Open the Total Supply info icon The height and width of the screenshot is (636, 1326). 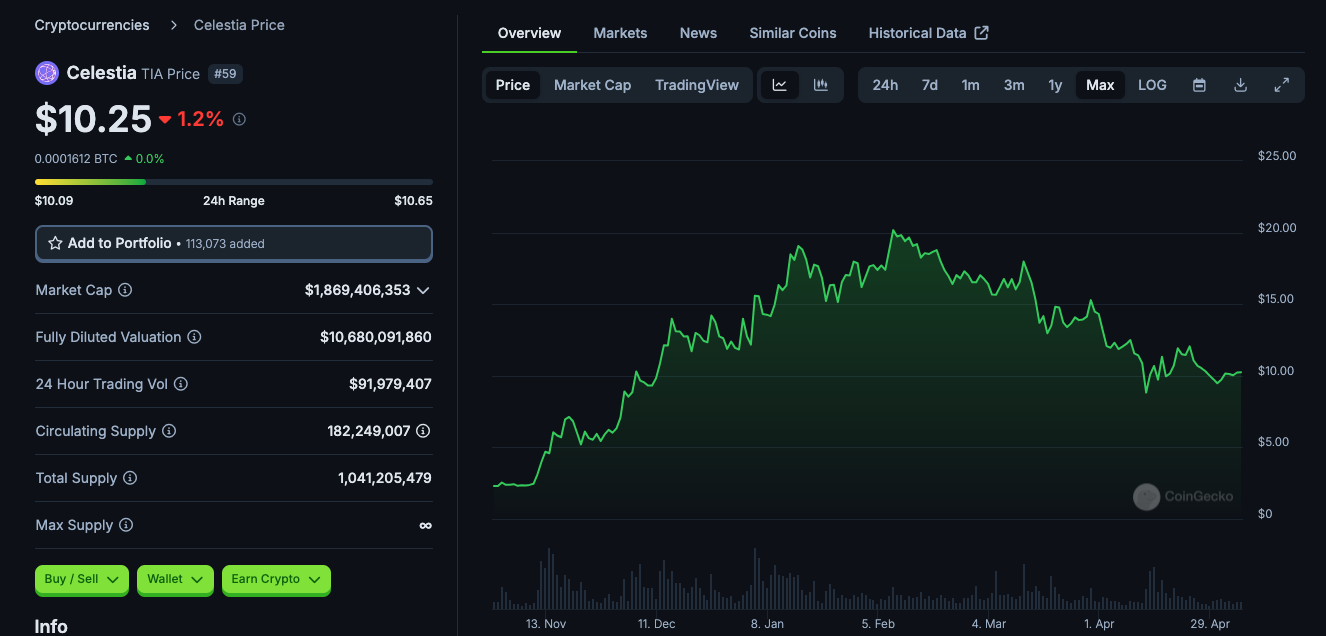point(130,478)
